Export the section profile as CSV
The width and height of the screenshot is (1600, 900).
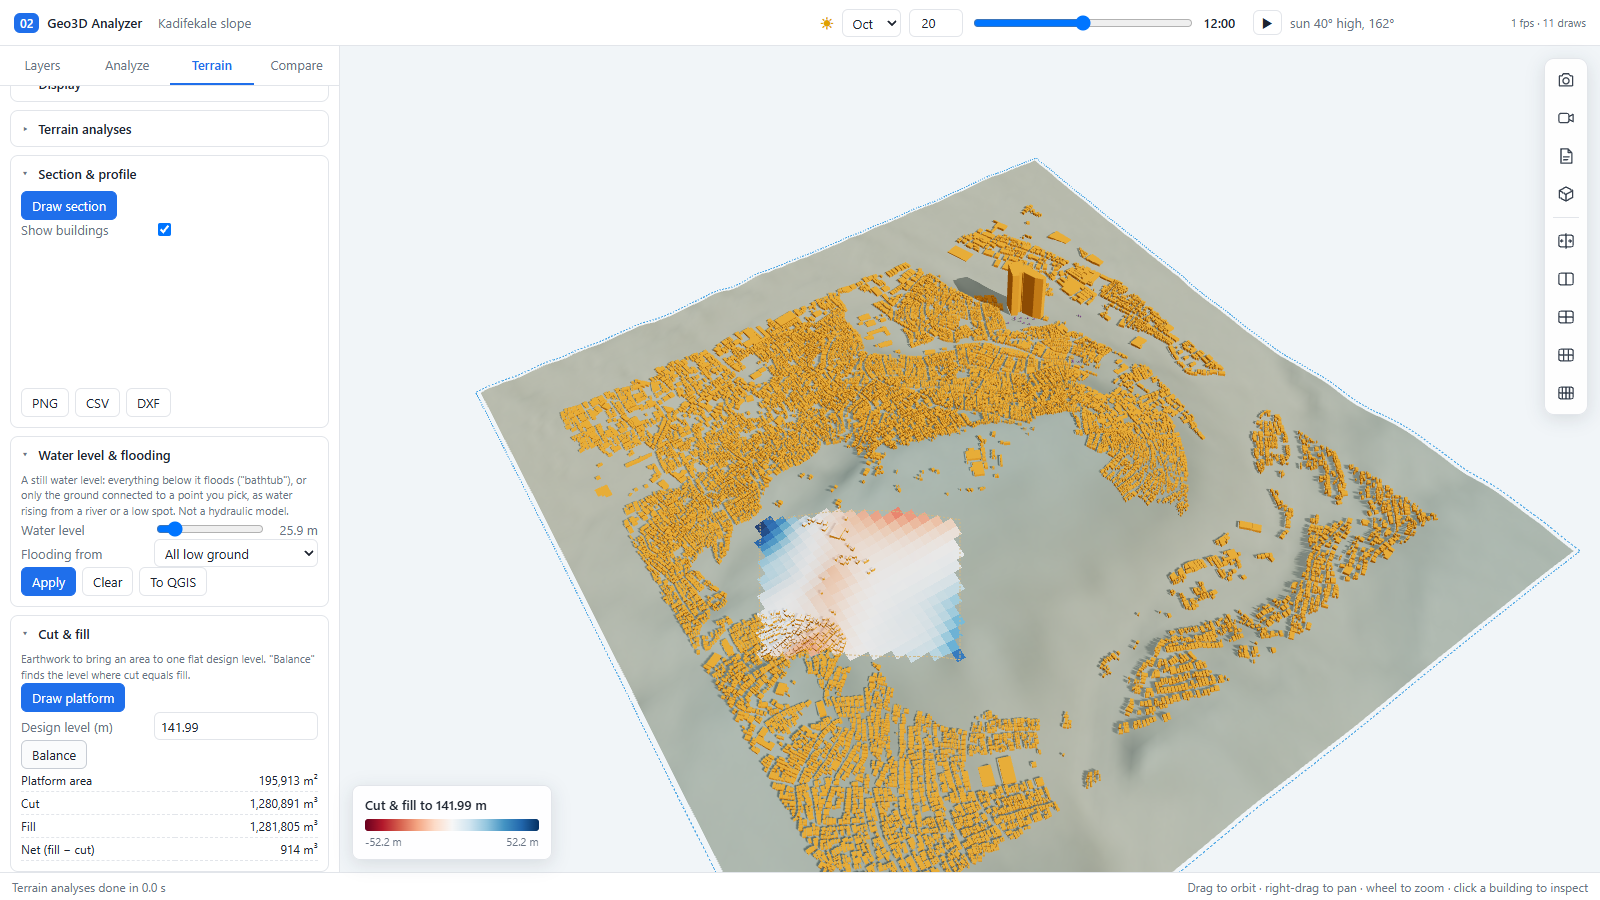click(98, 403)
